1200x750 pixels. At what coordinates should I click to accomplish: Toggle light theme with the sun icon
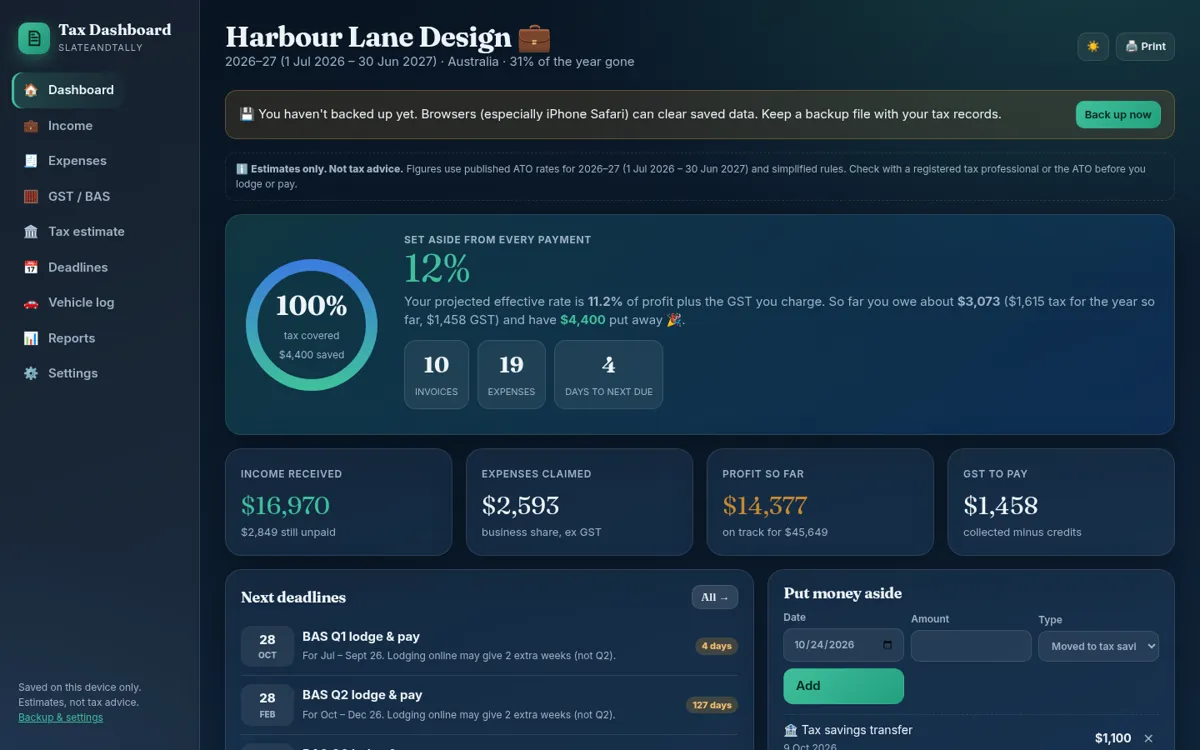pos(1093,47)
